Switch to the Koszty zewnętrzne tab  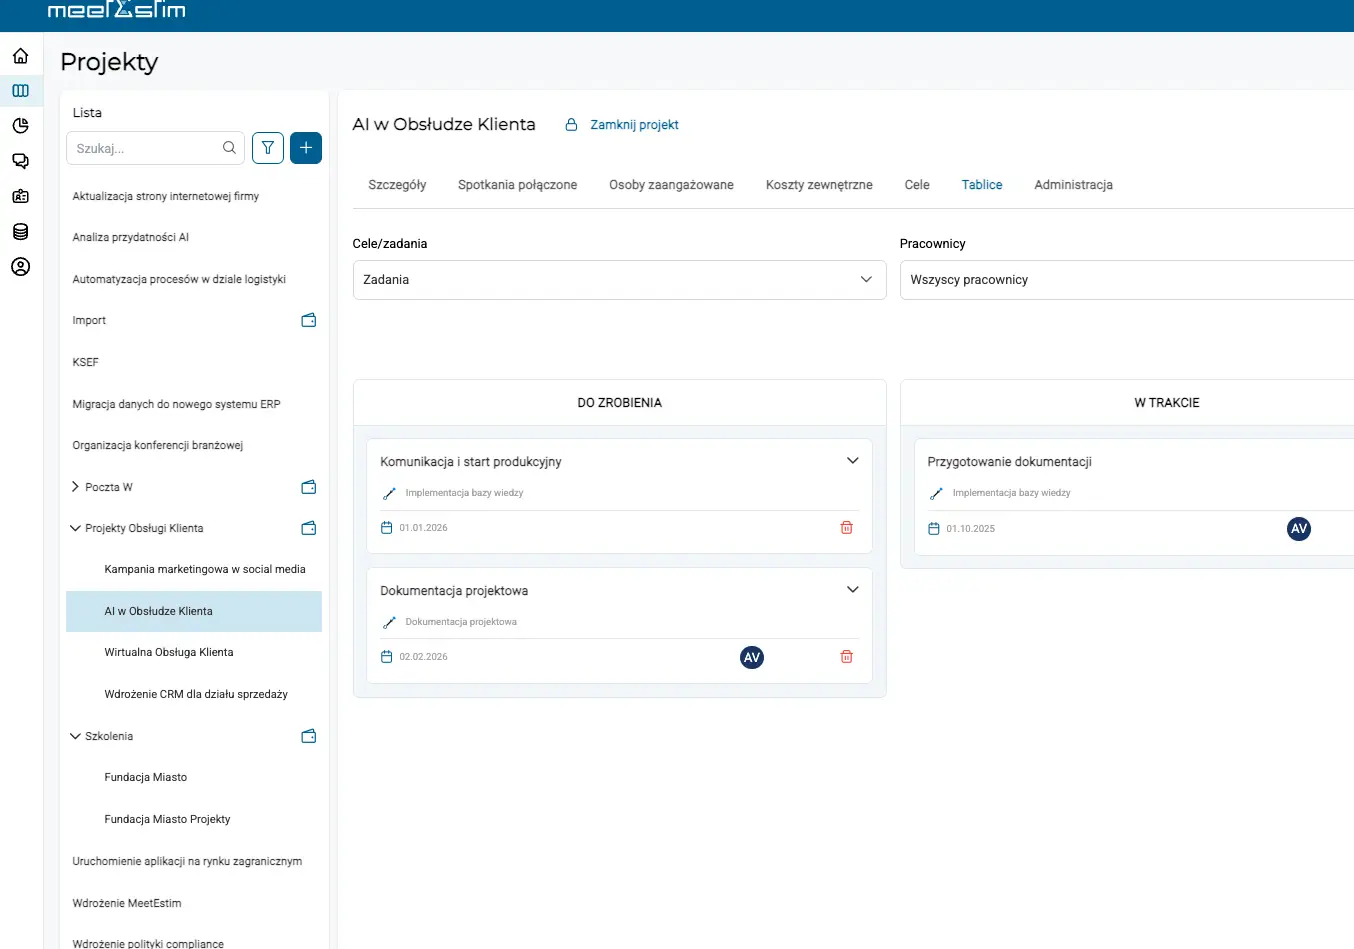point(819,184)
